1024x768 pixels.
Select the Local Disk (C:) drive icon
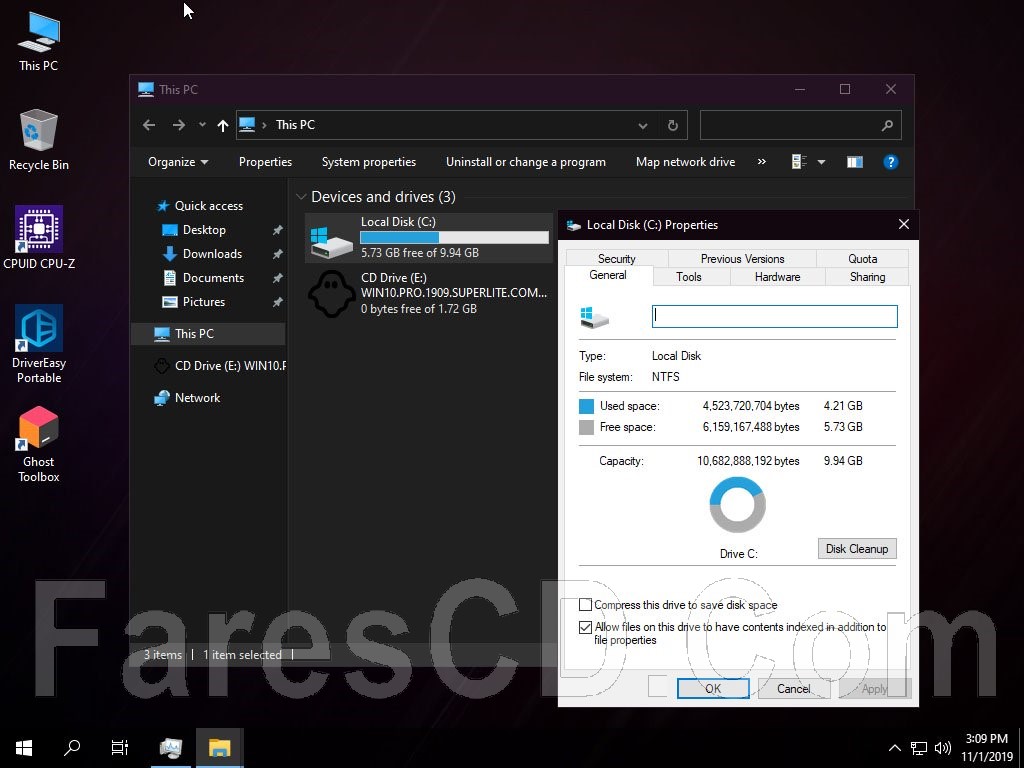(x=332, y=242)
